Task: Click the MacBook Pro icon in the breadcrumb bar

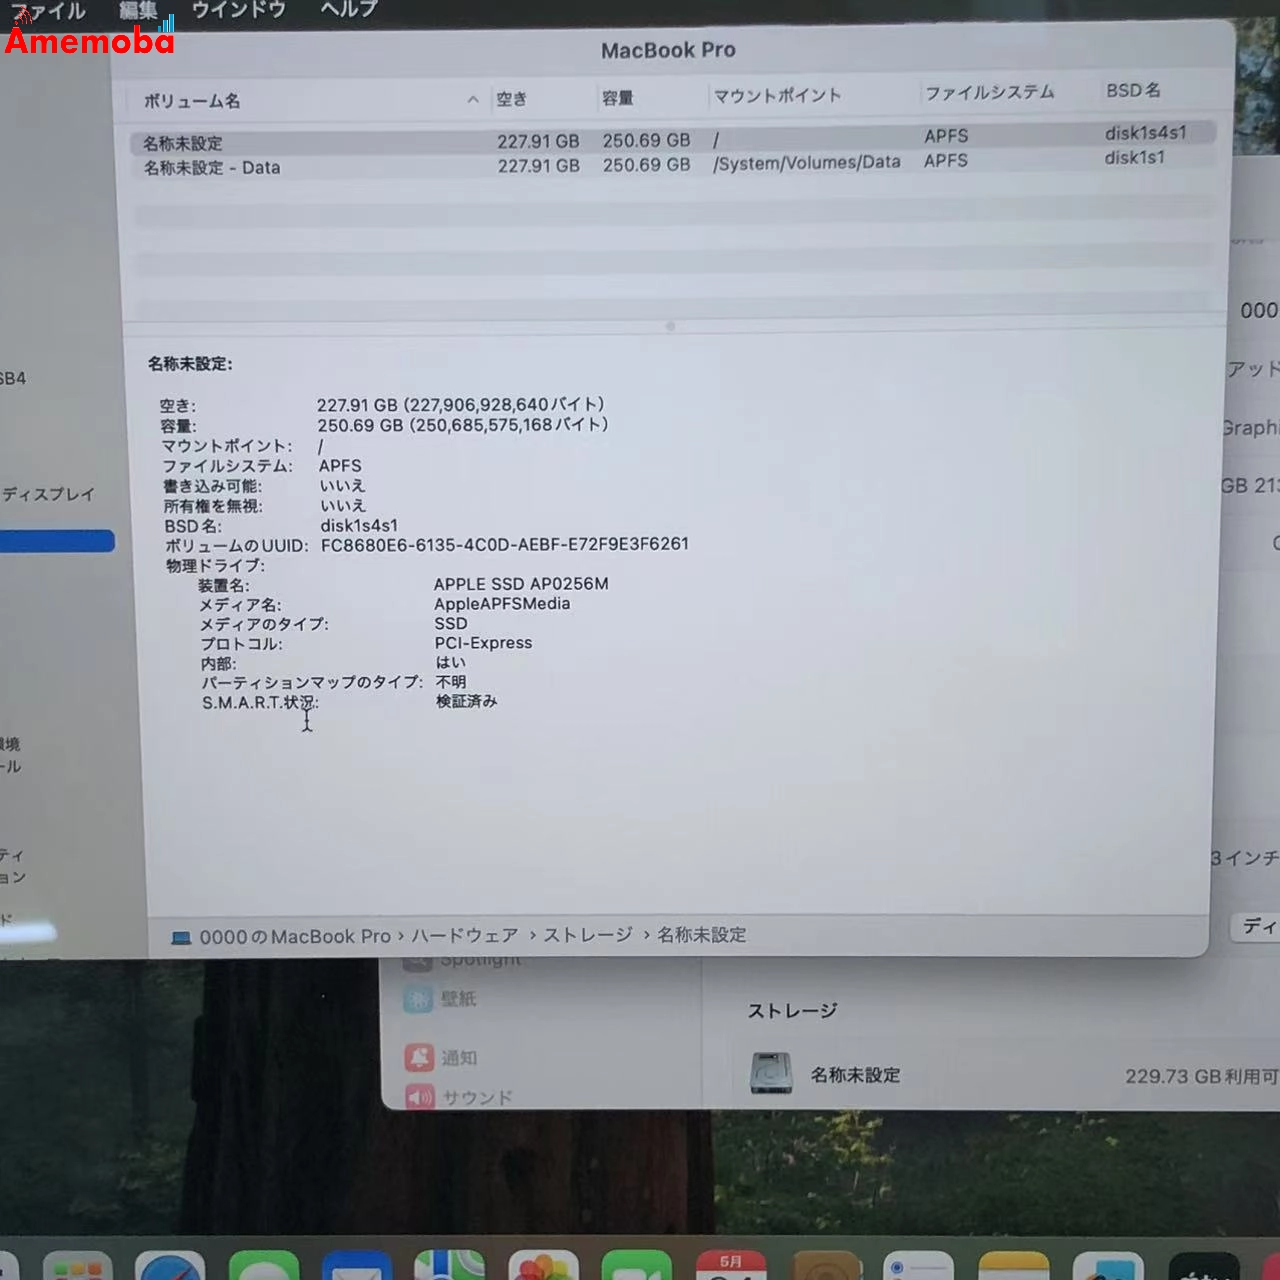Action: click(179, 935)
